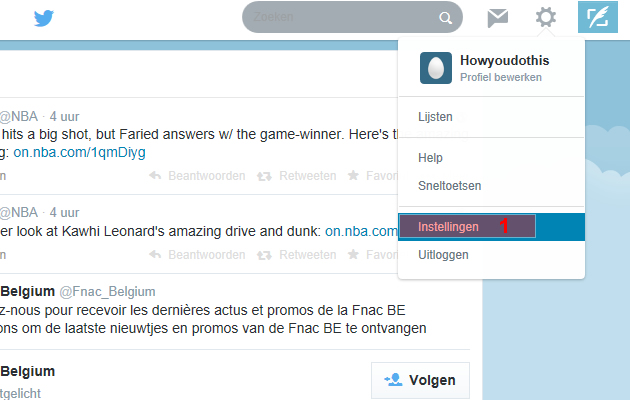630x400 pixels.
Task: Select Lijsten from the menu
Action: 435,117
